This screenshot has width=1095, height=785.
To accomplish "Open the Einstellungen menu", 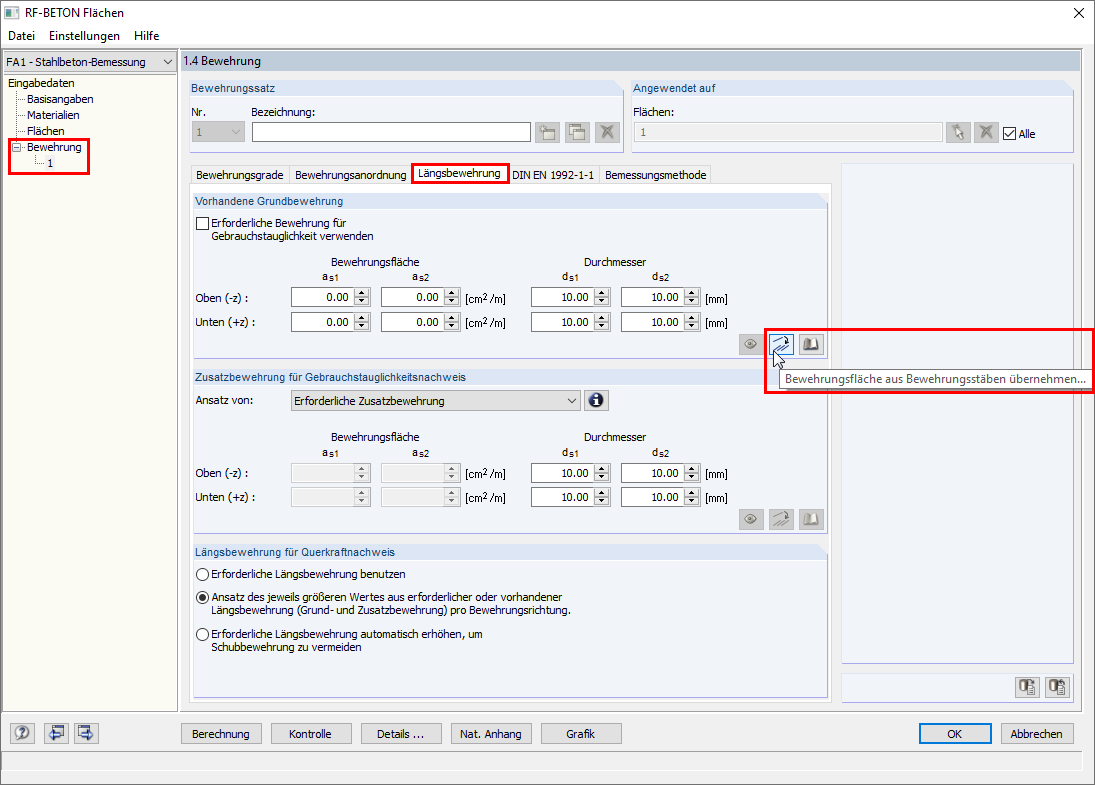I will 84,36.
